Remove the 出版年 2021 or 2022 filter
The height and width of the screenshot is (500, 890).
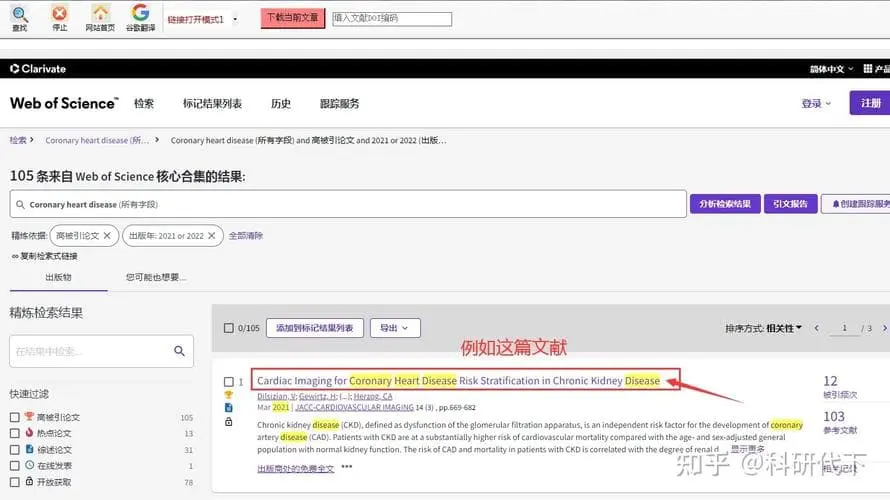(212, 236)
